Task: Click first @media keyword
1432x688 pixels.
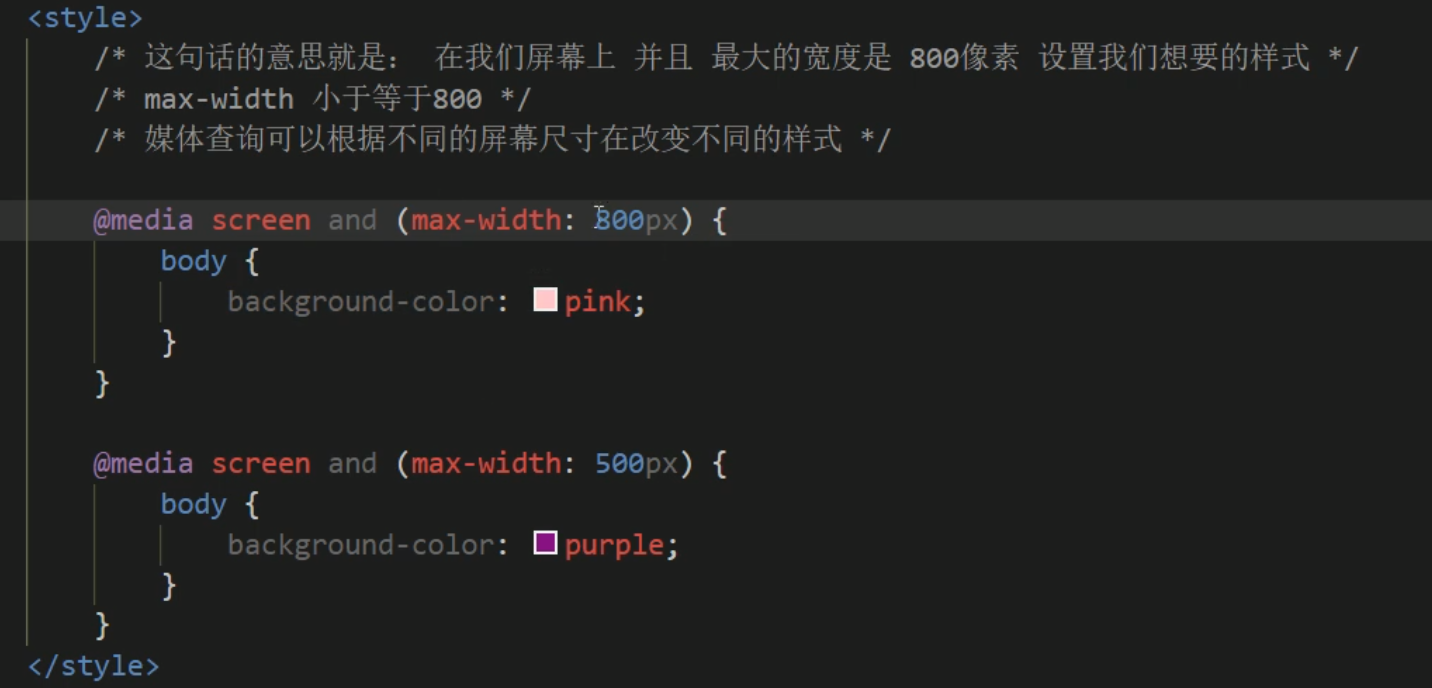Action: click(143, 220)
